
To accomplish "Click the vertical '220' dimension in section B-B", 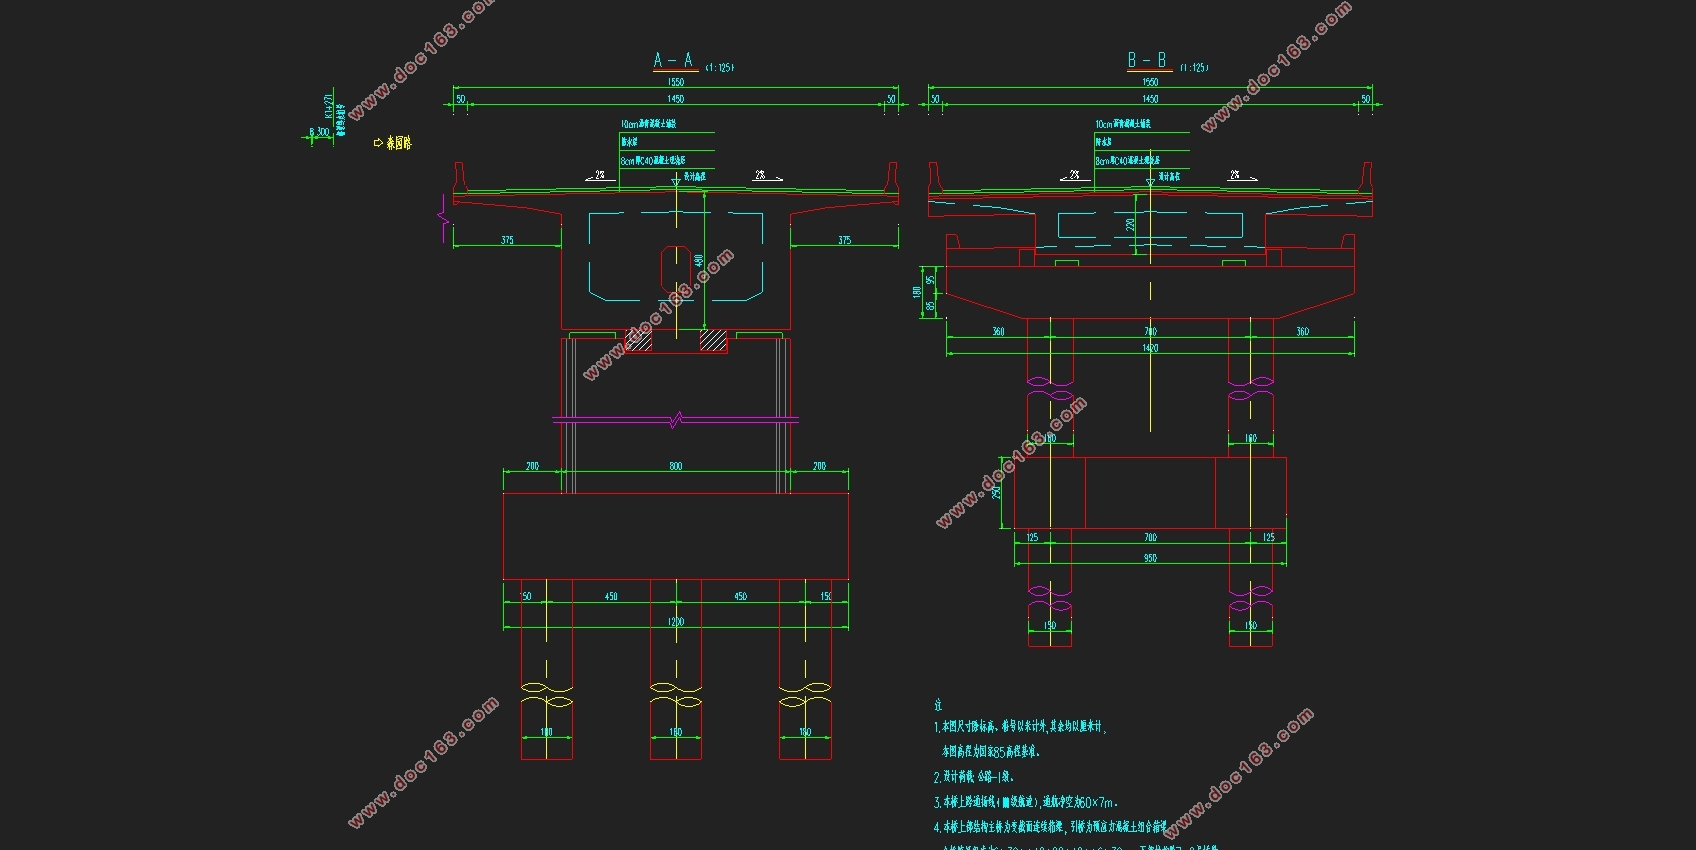I will click(1130, 225).
